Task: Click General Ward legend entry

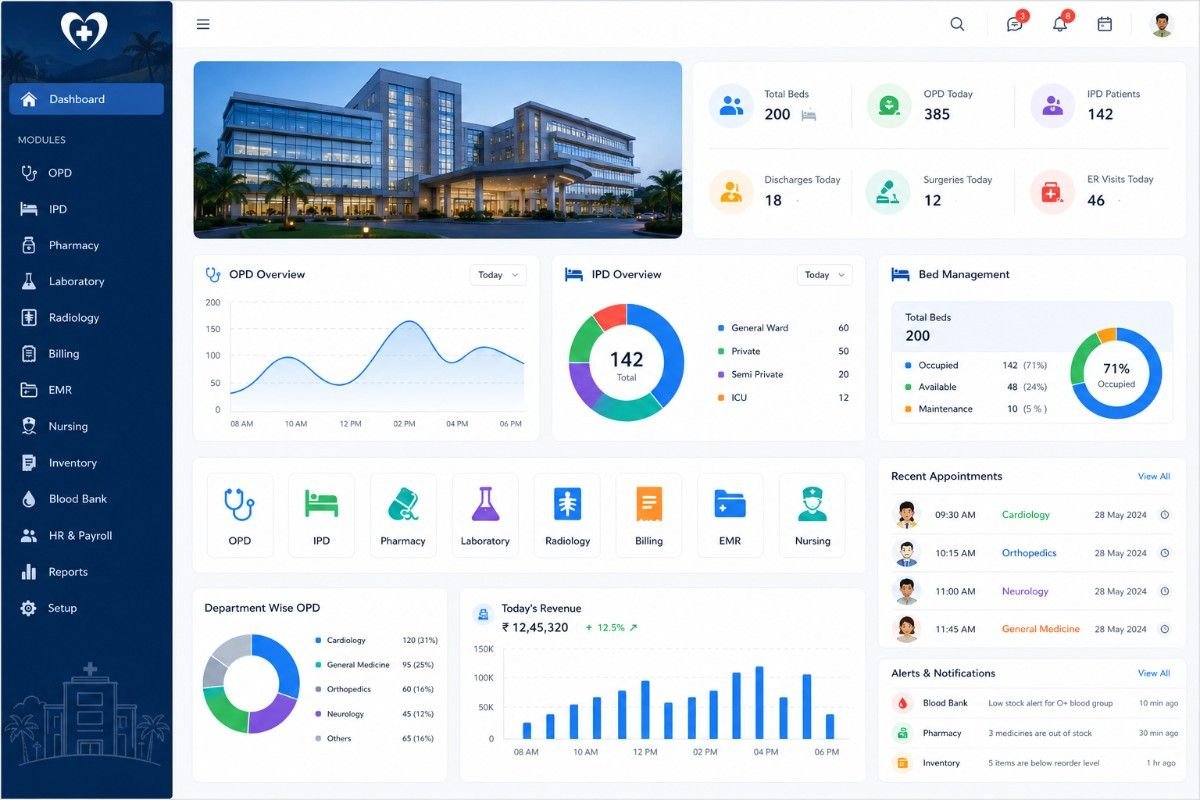Action: pyautogui.click(x=783, y=328)
